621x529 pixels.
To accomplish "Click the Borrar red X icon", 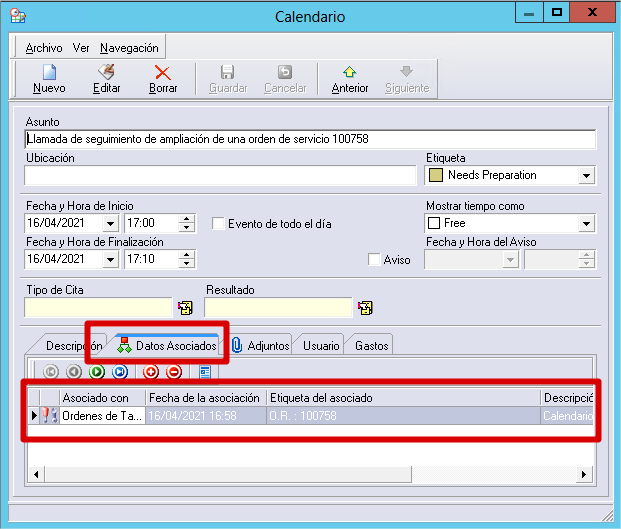I will [x=162, y=78].
